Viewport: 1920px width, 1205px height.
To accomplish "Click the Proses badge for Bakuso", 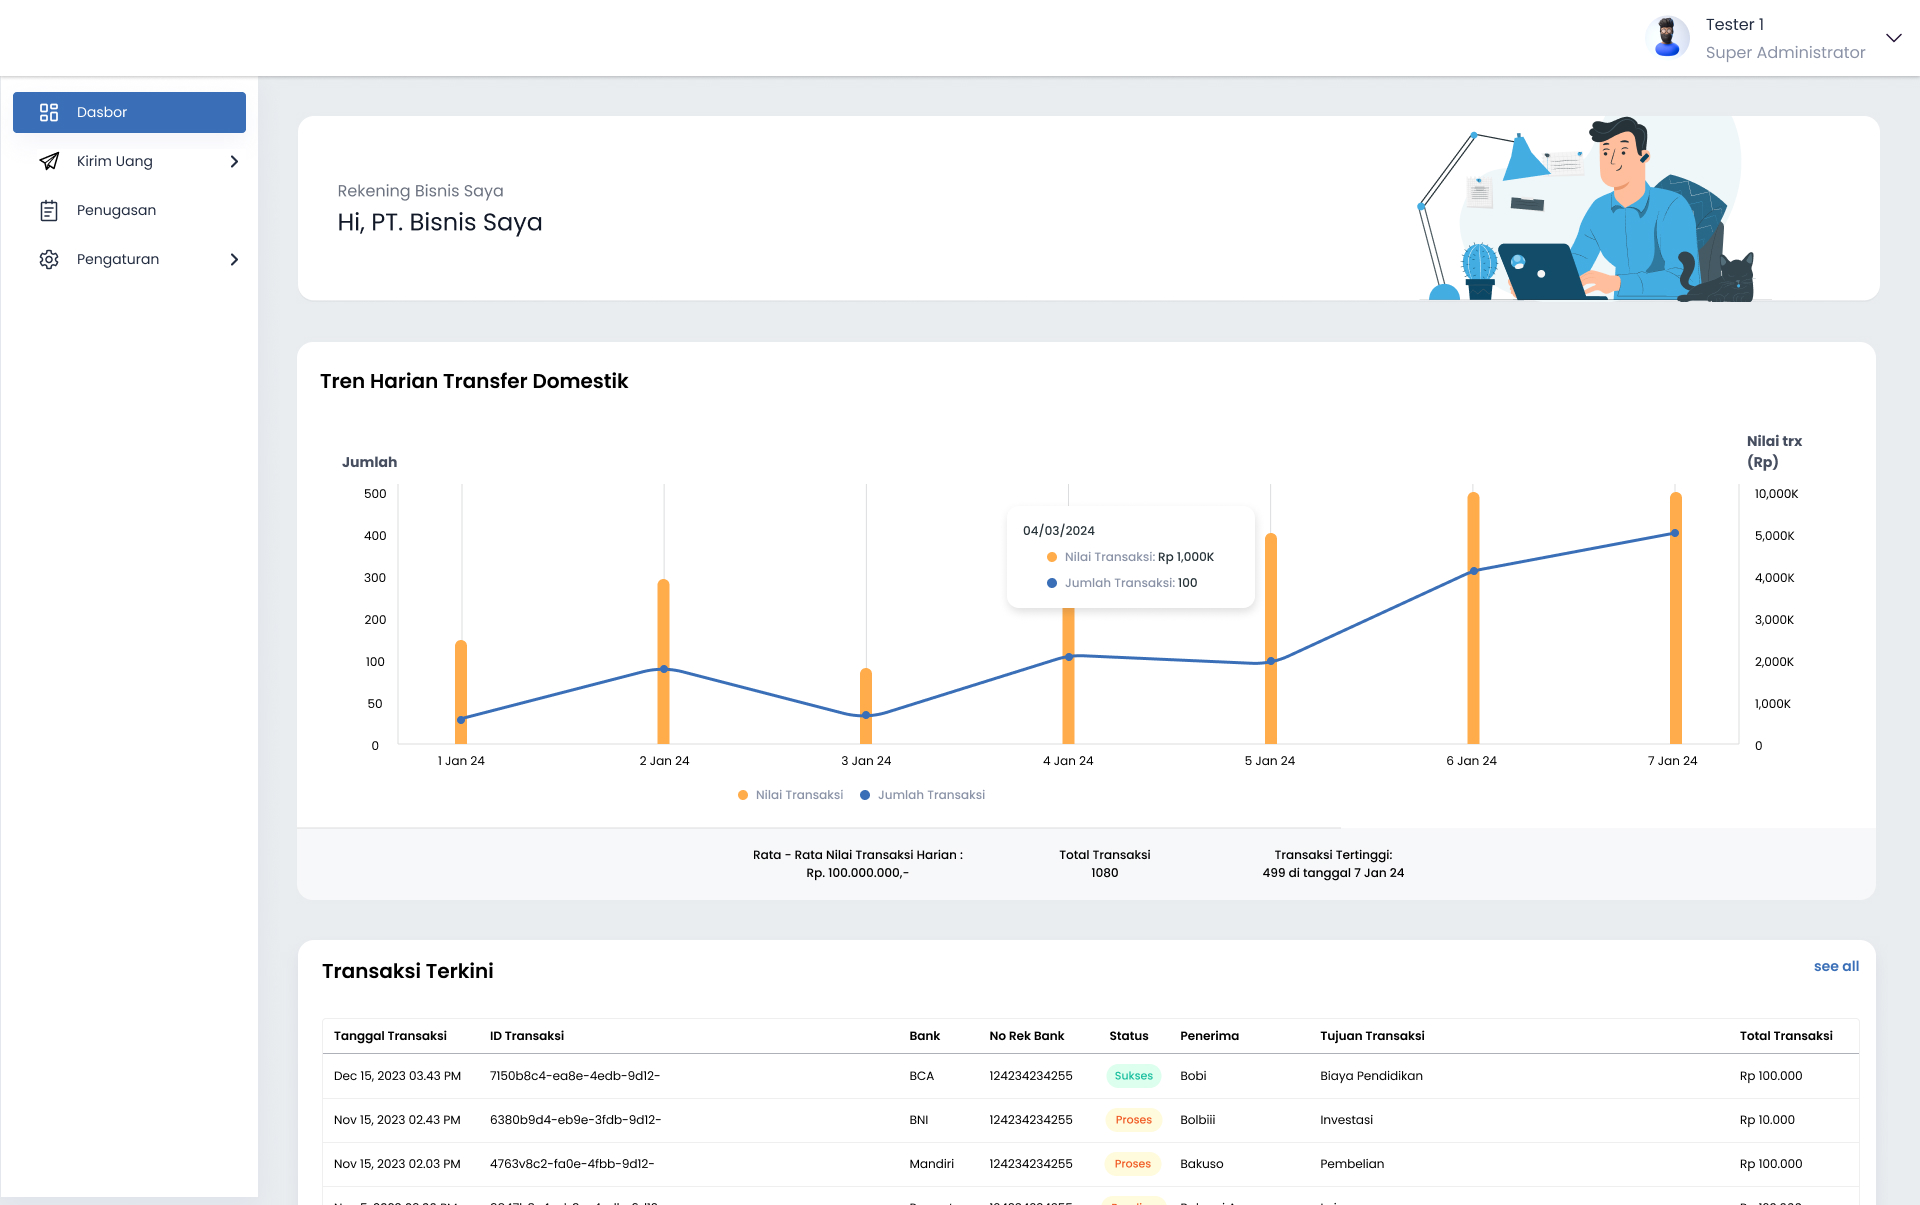I will pyautogui.click(x=1132, y=1164).
